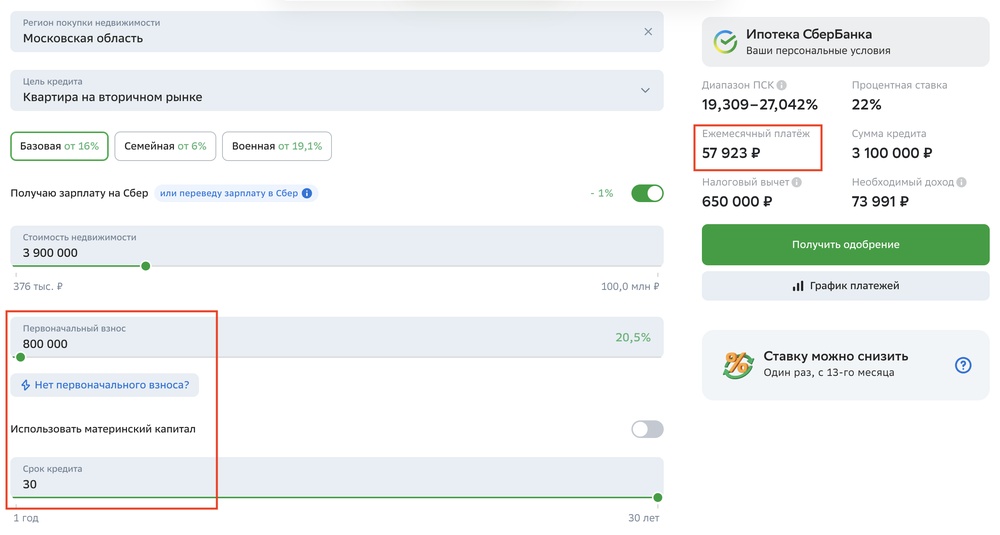This screenshot has width=1000, height=535.
Task: Click the info icon beside 'переведу зарплату в Сбер'
Action: coord(307,193)
